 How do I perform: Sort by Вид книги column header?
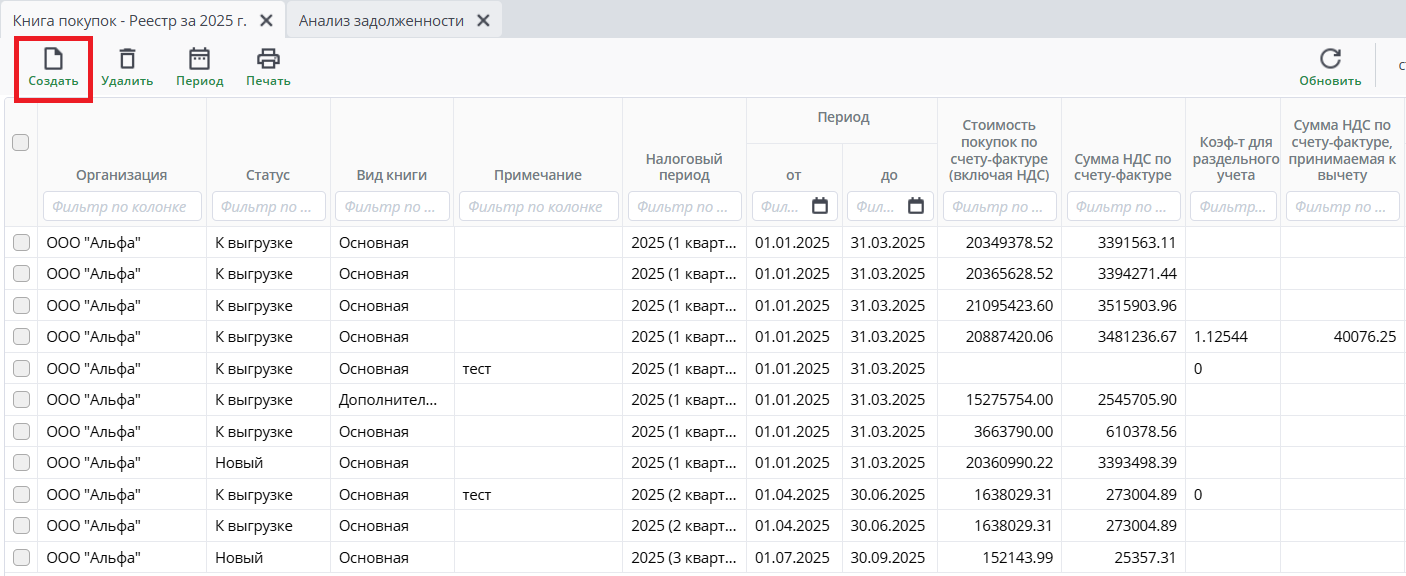tap(391, 175)
